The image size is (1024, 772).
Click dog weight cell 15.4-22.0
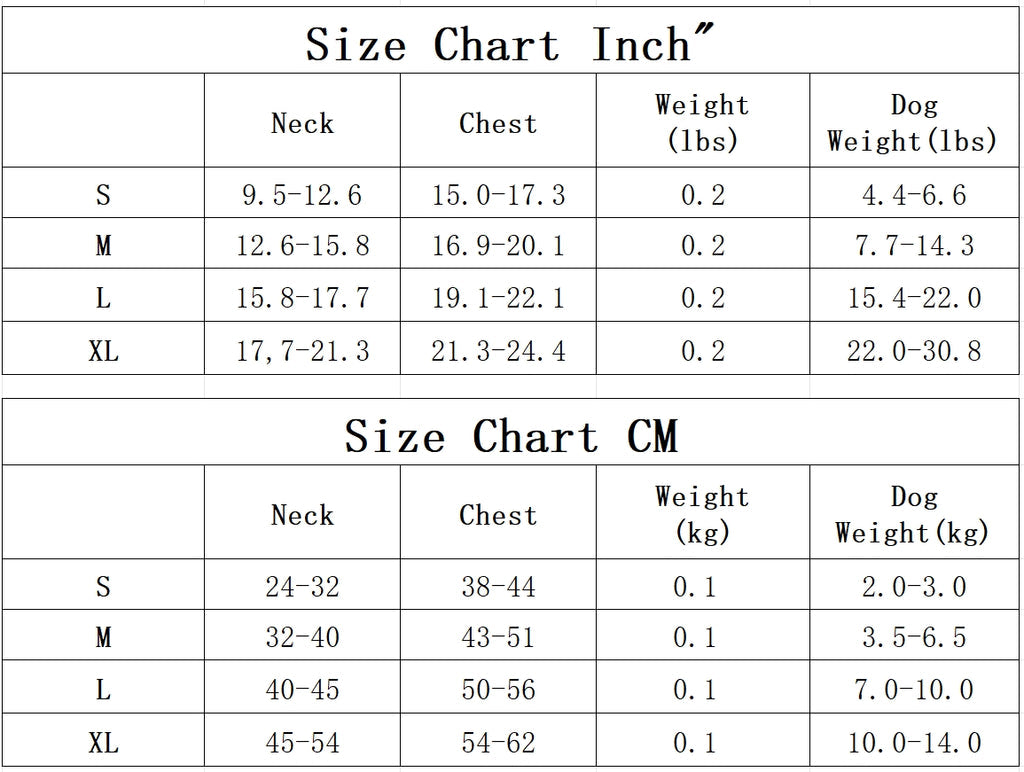tap(914, 298)
